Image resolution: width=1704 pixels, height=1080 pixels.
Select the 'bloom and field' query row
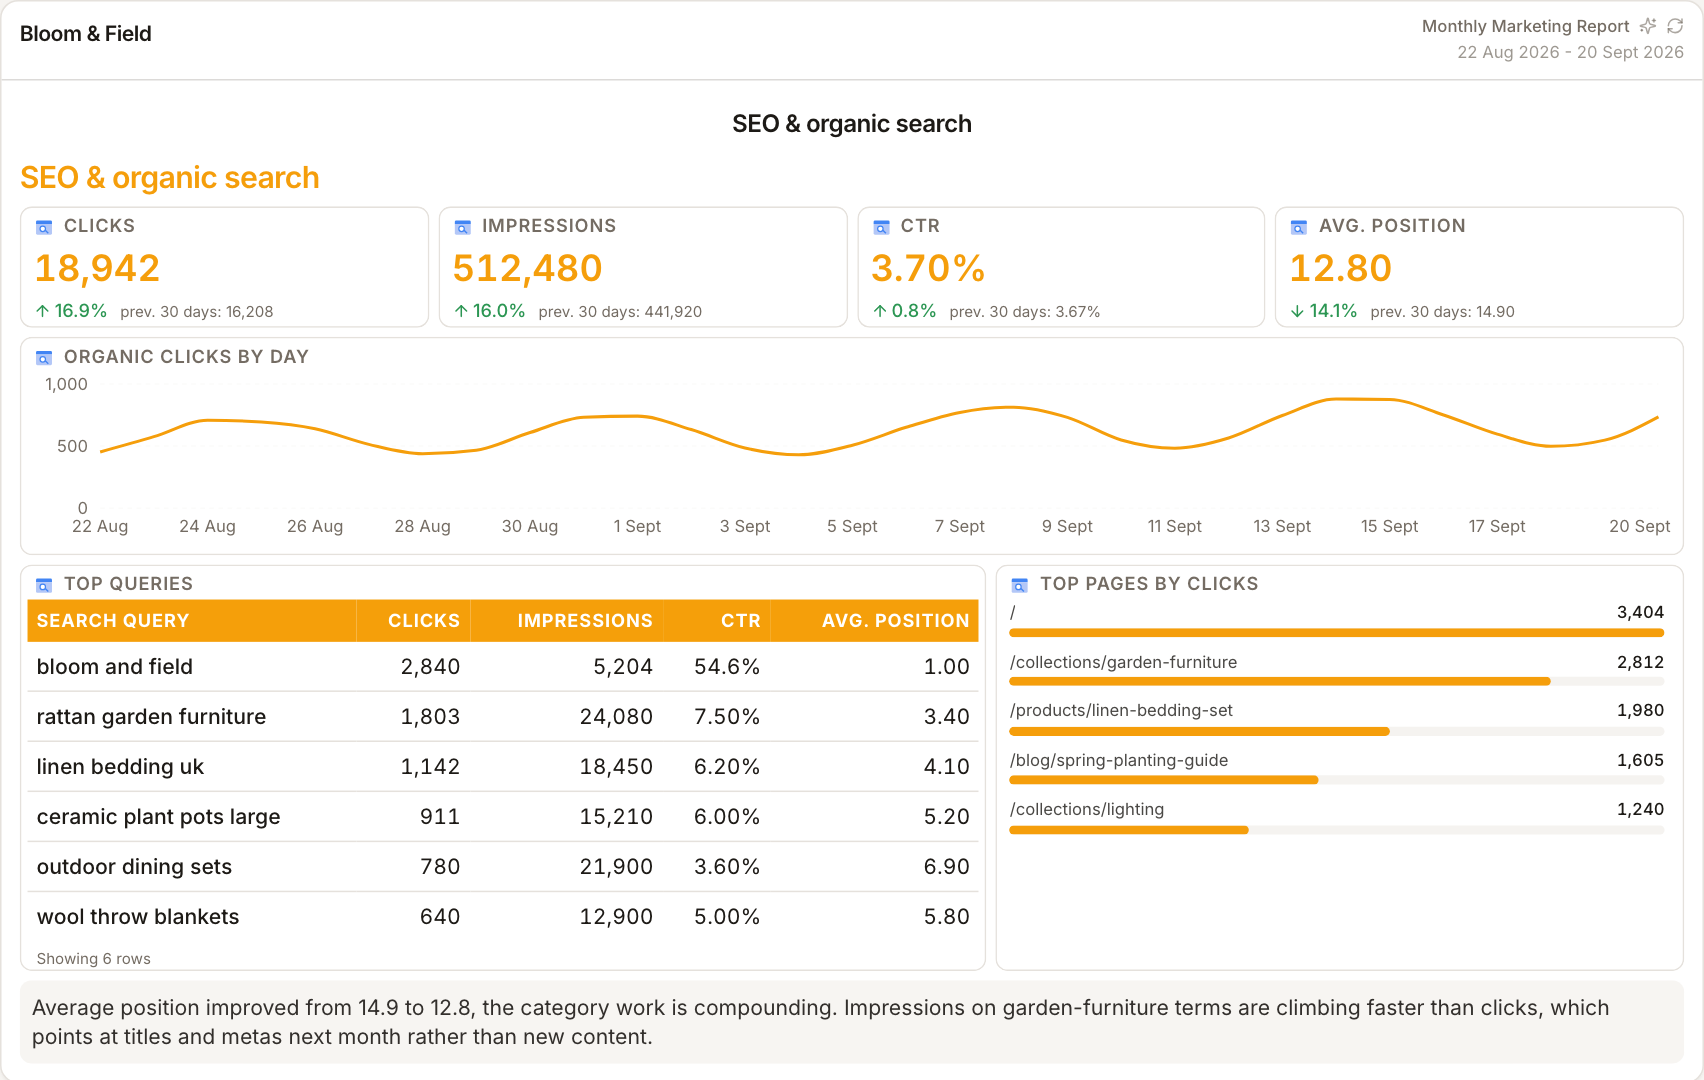click(503, 667)
